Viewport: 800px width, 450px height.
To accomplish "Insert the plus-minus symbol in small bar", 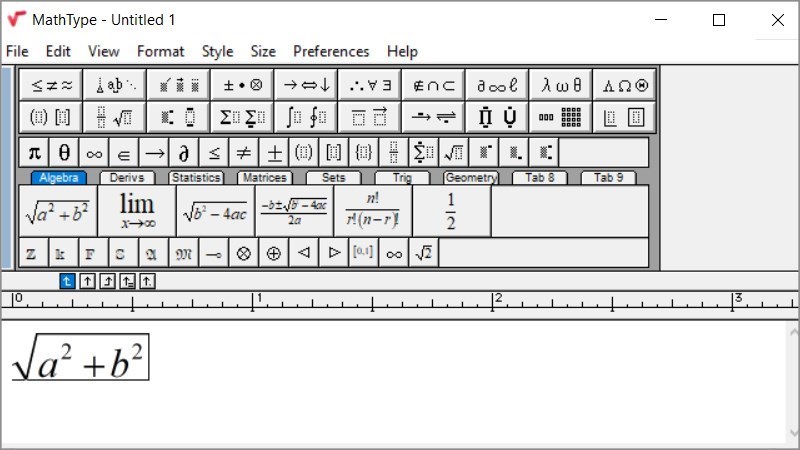I will click(274, 153).
